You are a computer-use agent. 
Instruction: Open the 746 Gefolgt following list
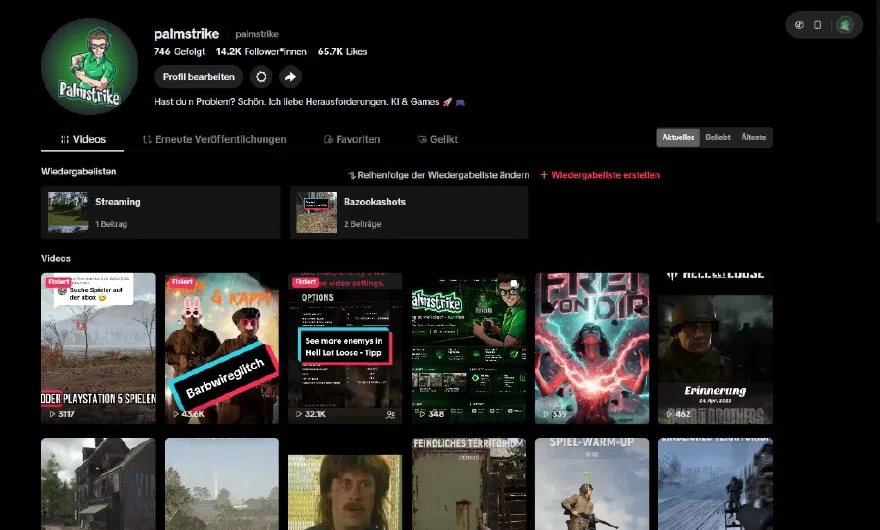(180, 52)
